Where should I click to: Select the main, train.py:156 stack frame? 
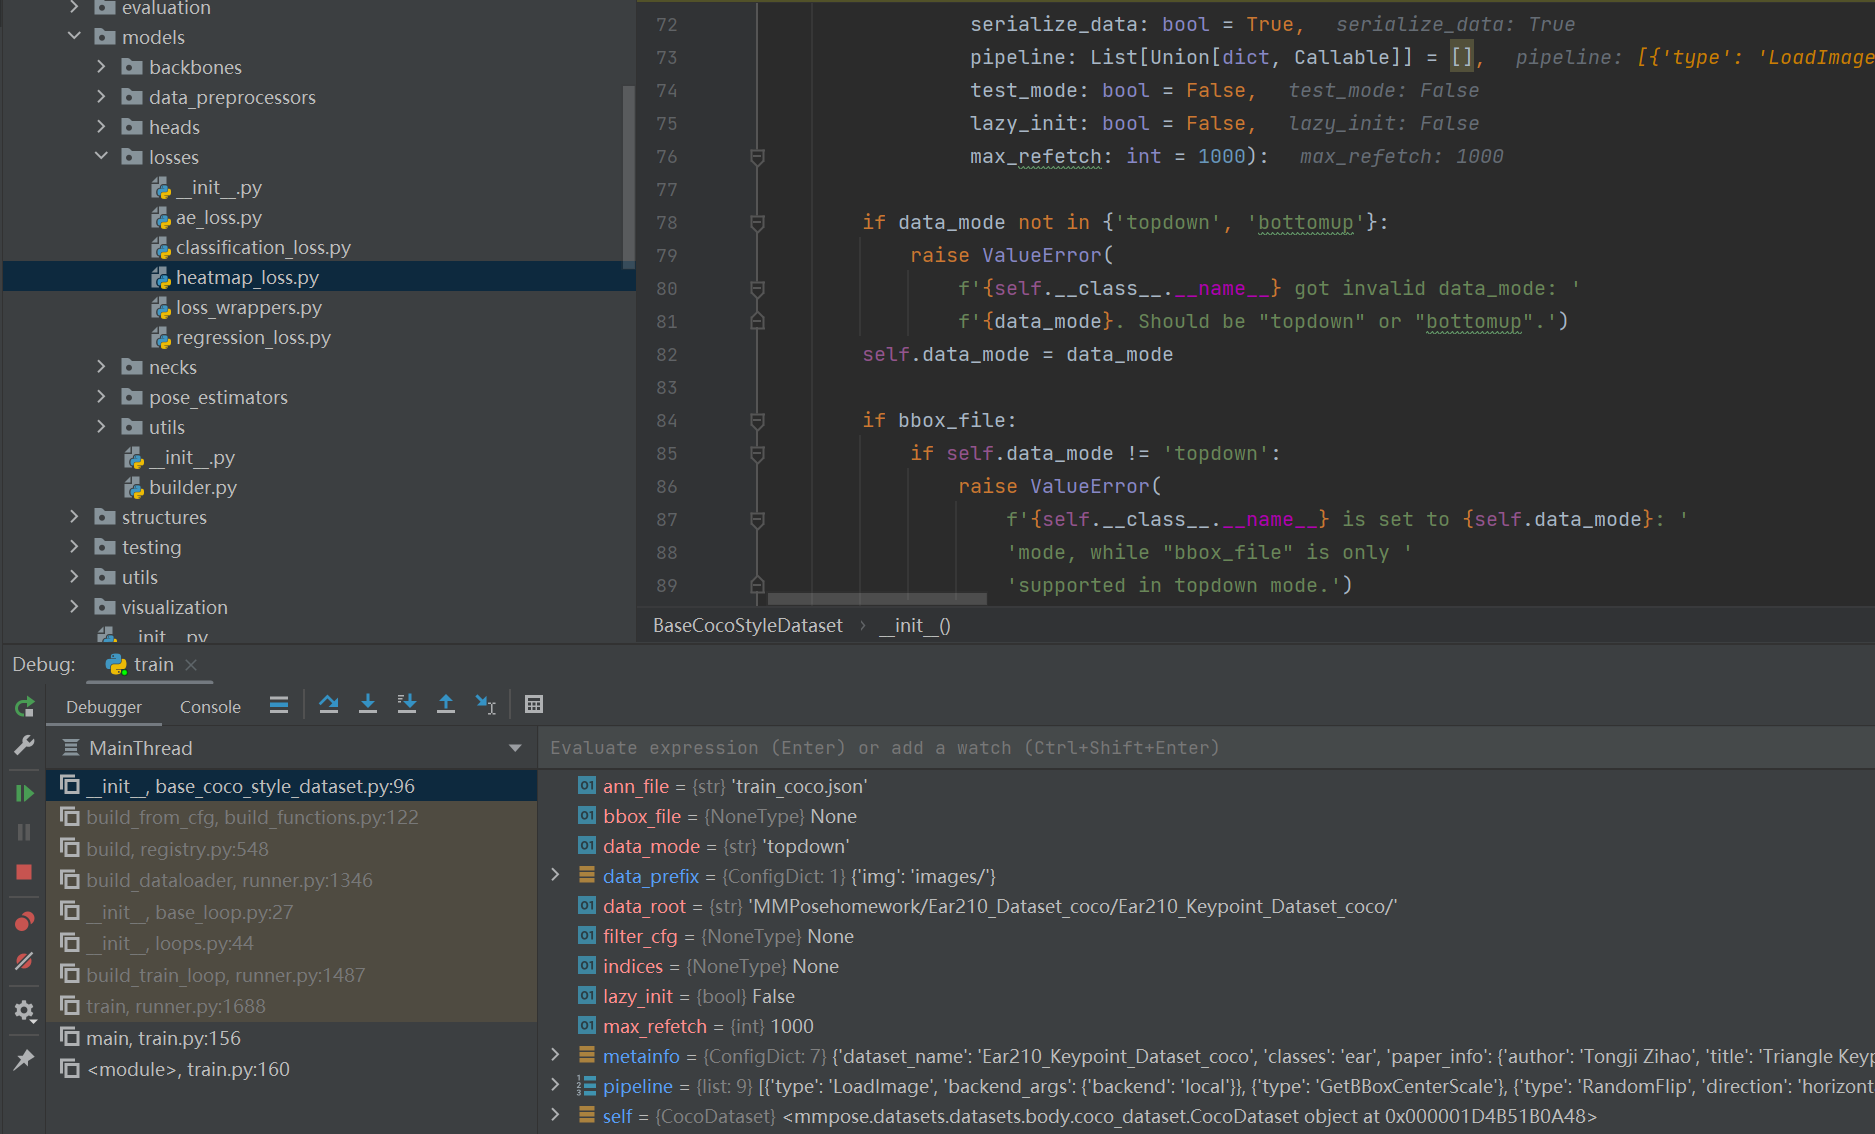click(163, 1038)
